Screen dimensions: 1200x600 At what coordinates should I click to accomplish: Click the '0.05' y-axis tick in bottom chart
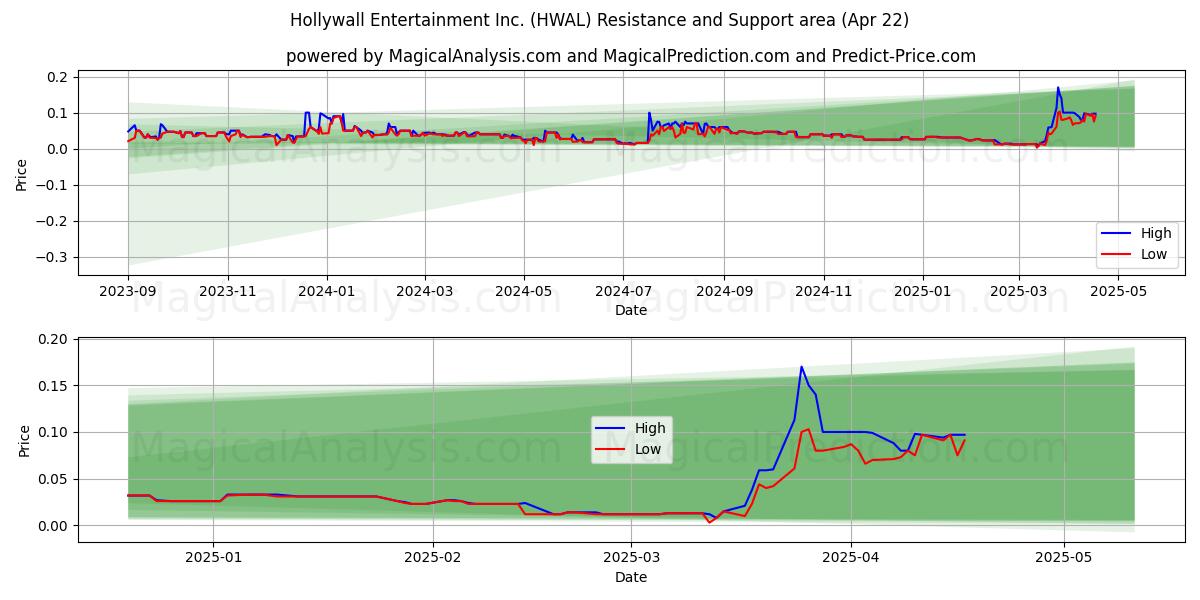52,479
